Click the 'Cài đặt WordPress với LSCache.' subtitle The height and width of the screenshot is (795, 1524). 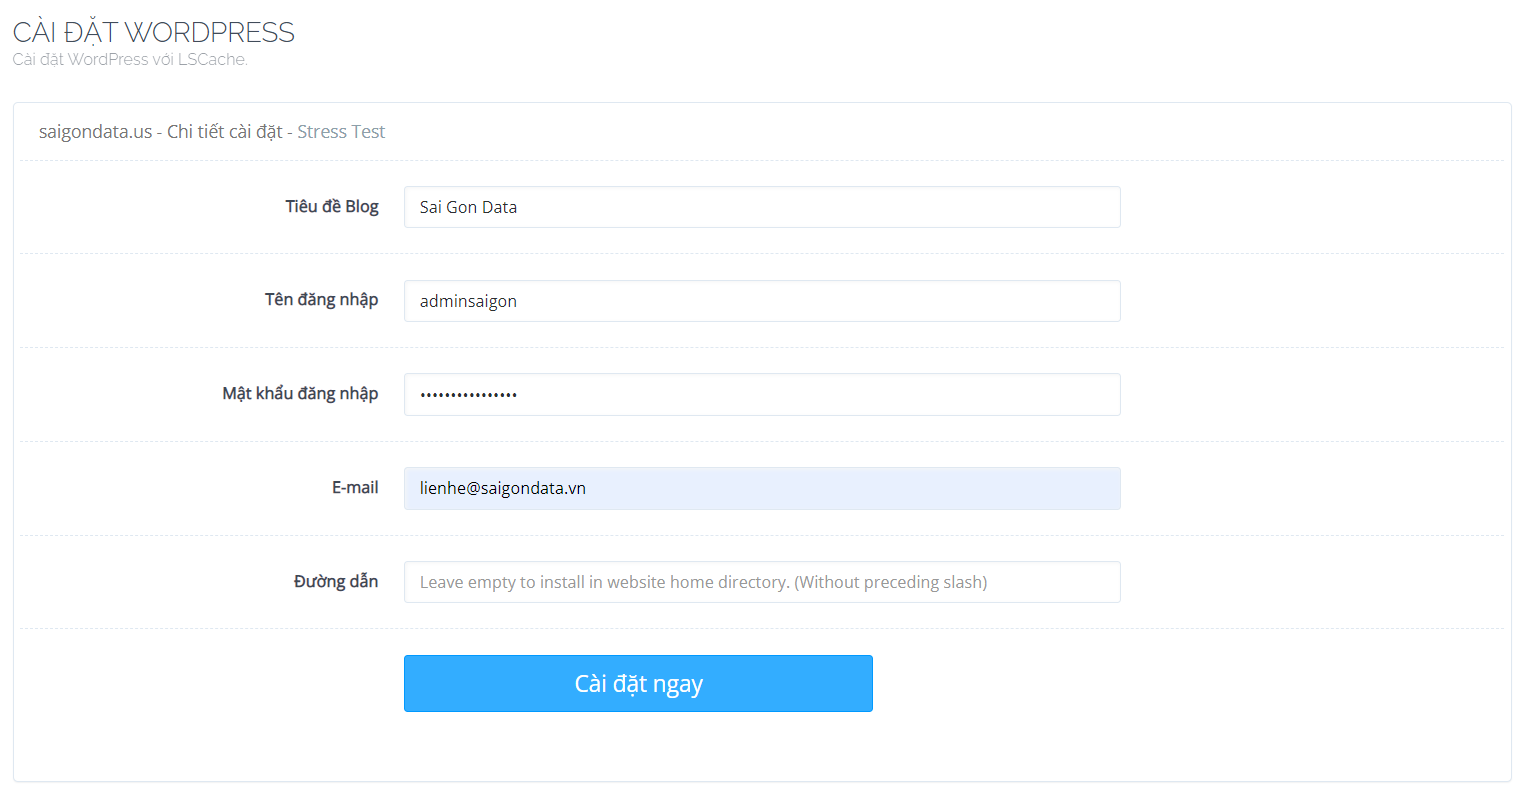130,60
